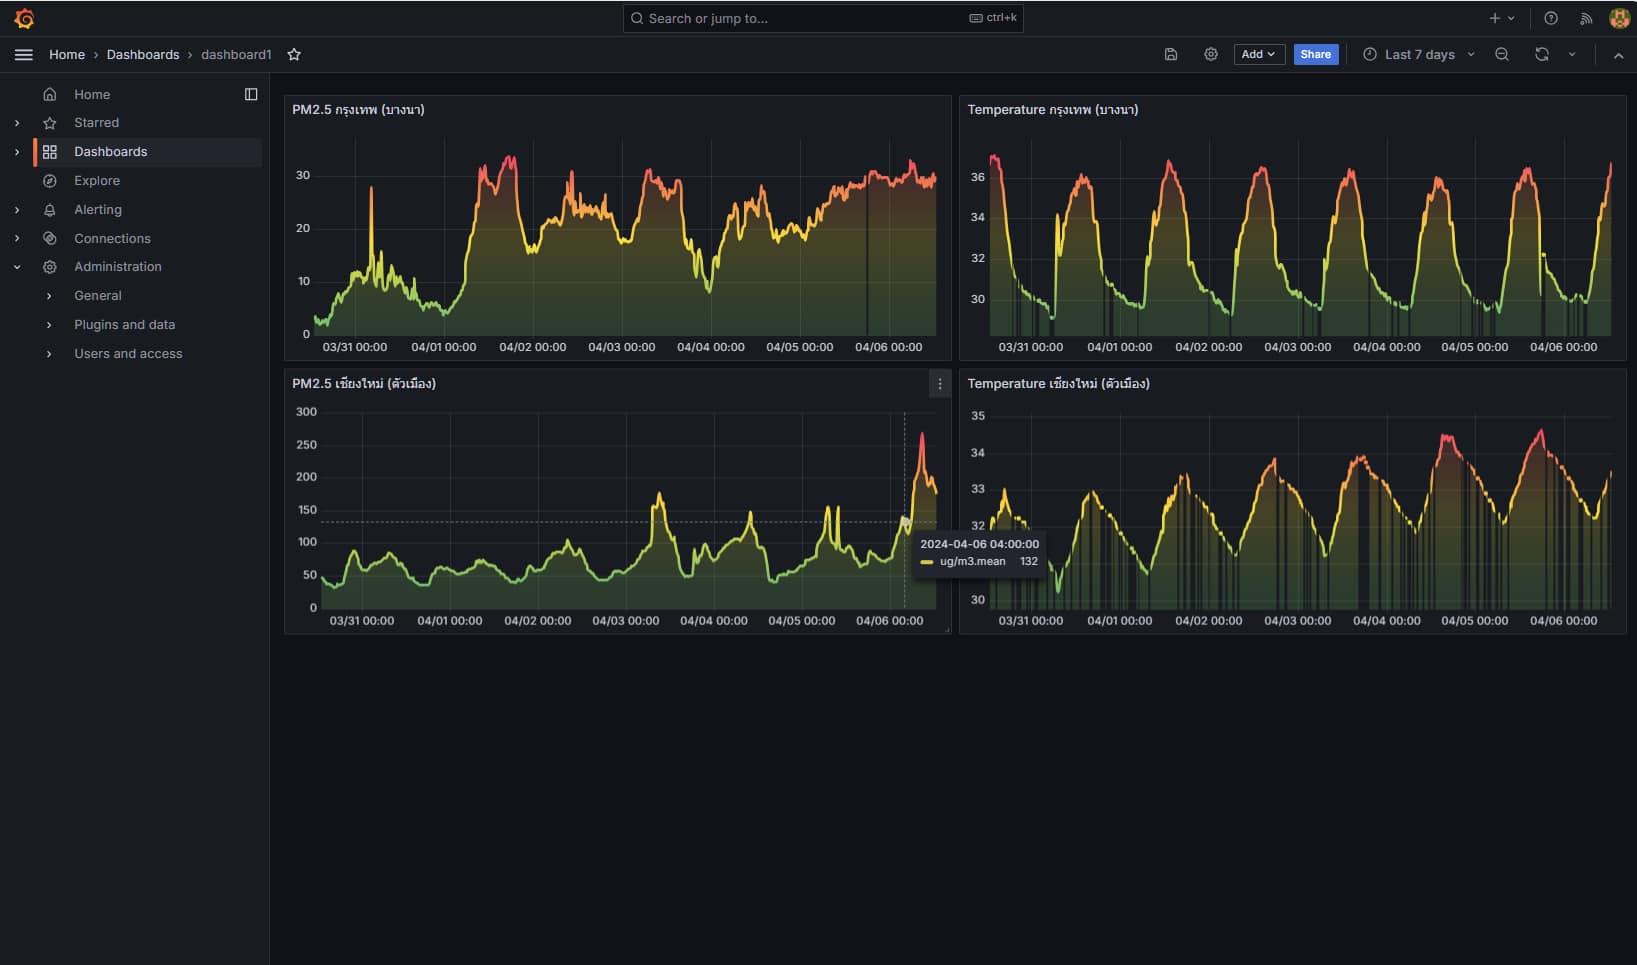Open dashboard settings with the gear icon
Image resolution: width=1637 pixels, height=965 pixels.
[x=1211, y=54]
